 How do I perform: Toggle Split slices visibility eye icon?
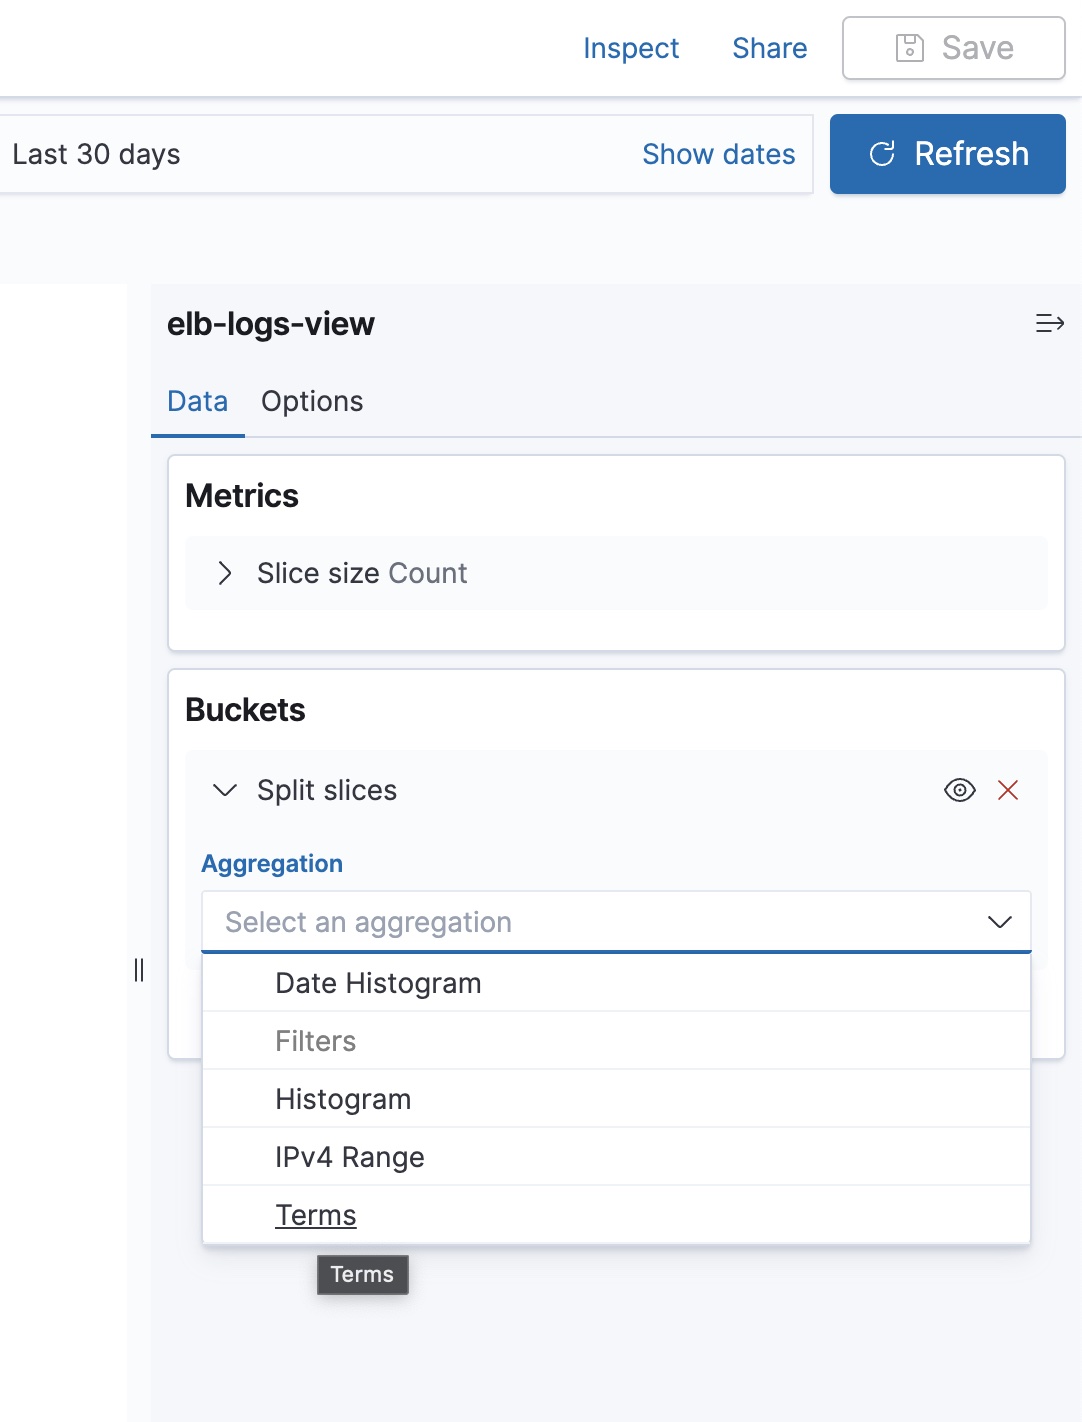[960, 790]
